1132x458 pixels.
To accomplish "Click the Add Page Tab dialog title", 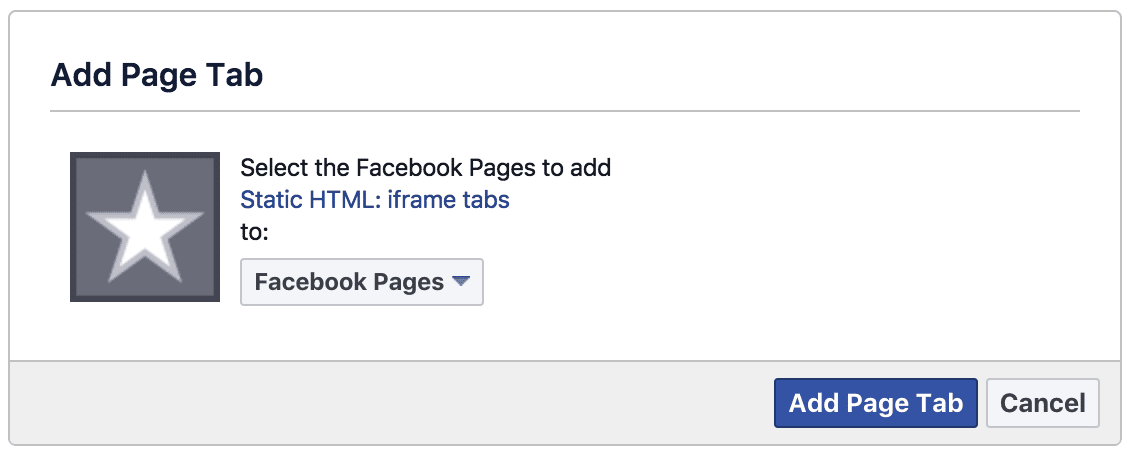I will coord(157,75).
